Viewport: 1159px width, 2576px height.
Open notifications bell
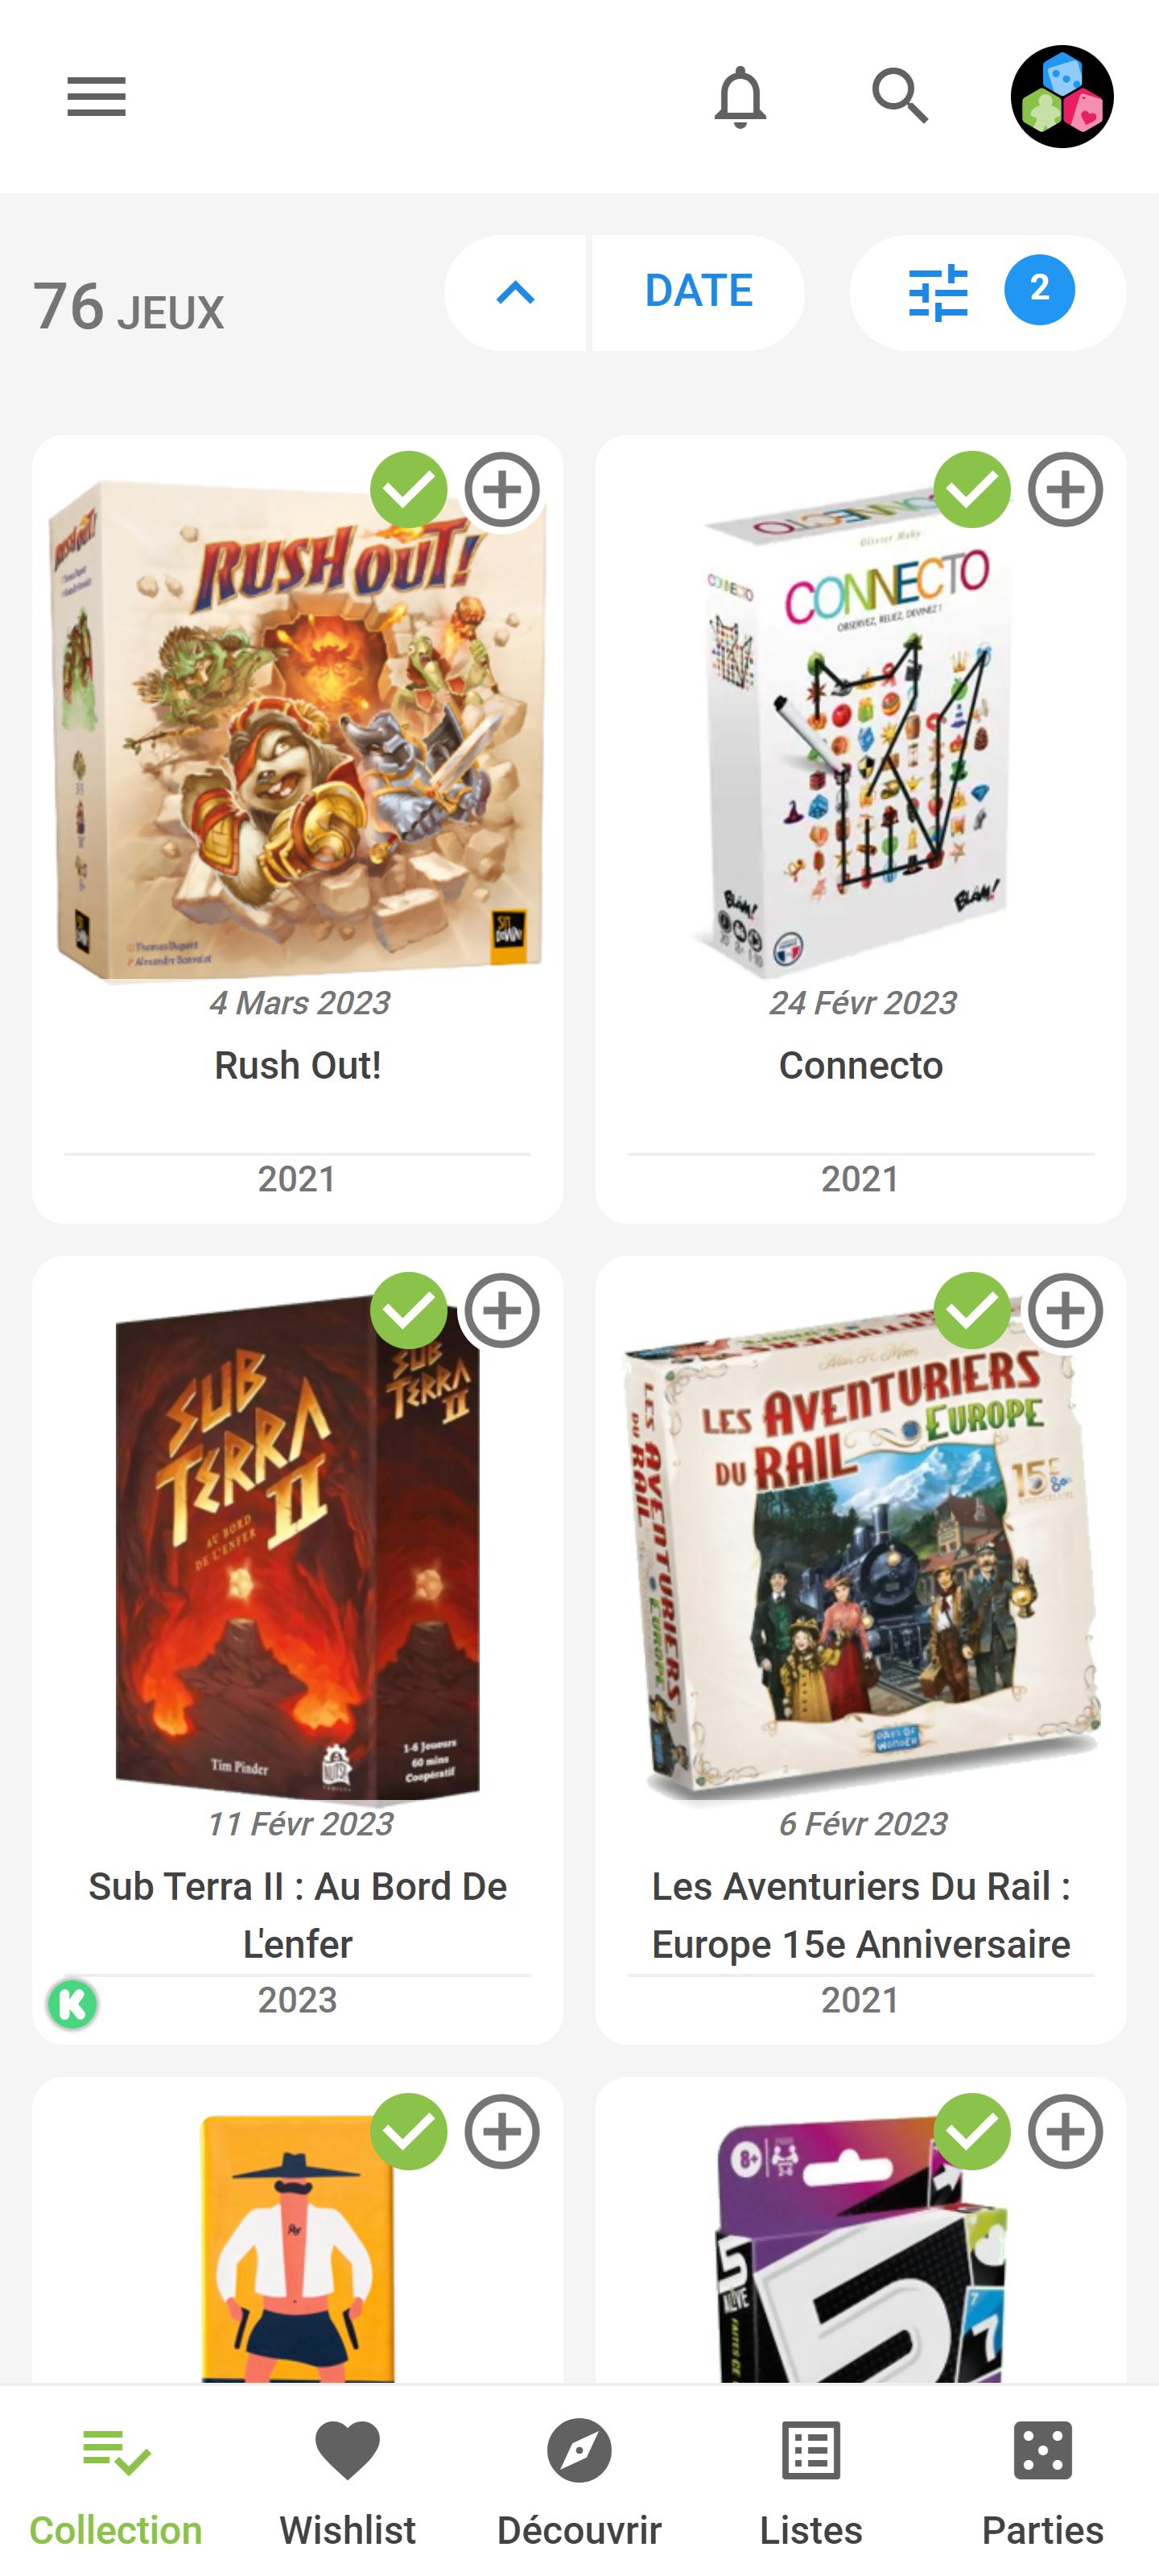click(x=740, y=97)
